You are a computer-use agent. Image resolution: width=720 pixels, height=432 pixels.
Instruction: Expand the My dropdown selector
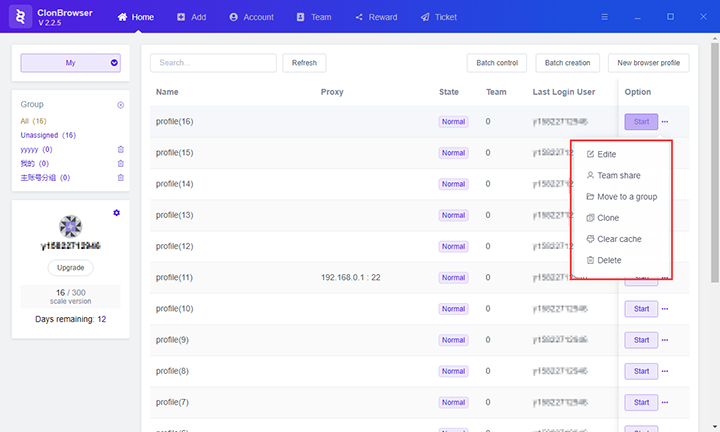pos(70,63)
